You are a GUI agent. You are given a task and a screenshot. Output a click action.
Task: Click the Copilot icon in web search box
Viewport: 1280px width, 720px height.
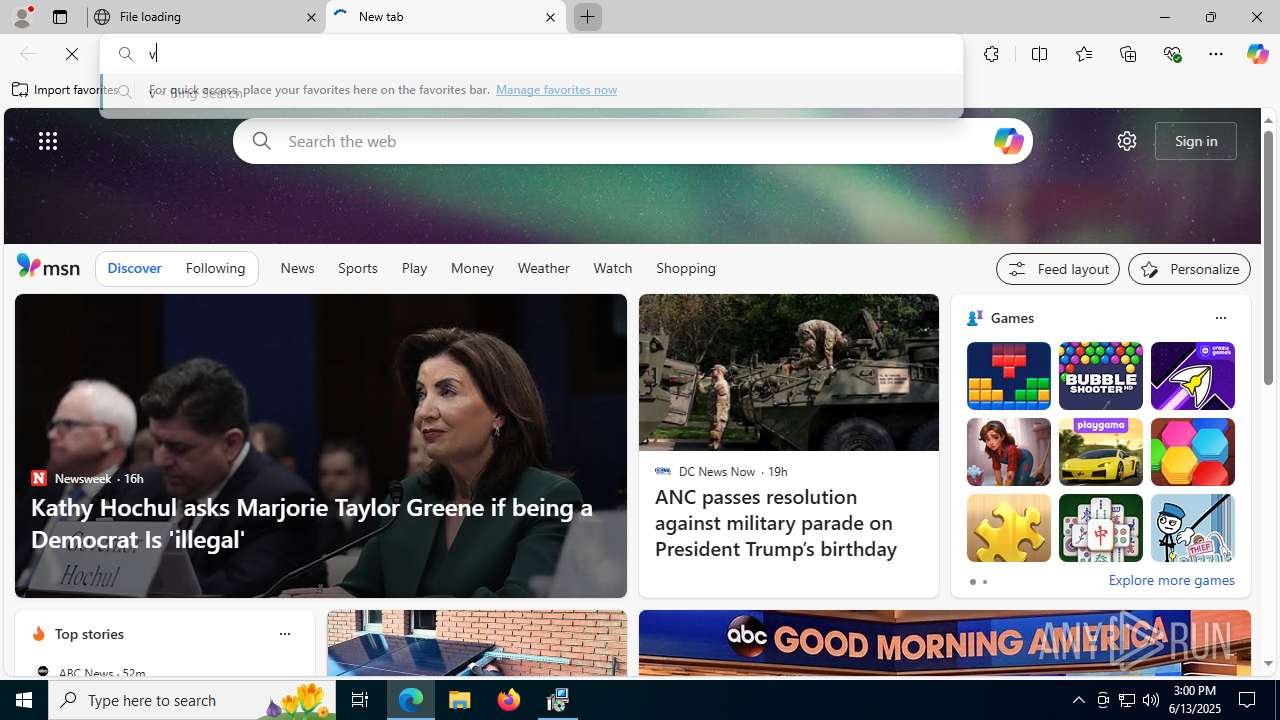(x=1008, y=141)
